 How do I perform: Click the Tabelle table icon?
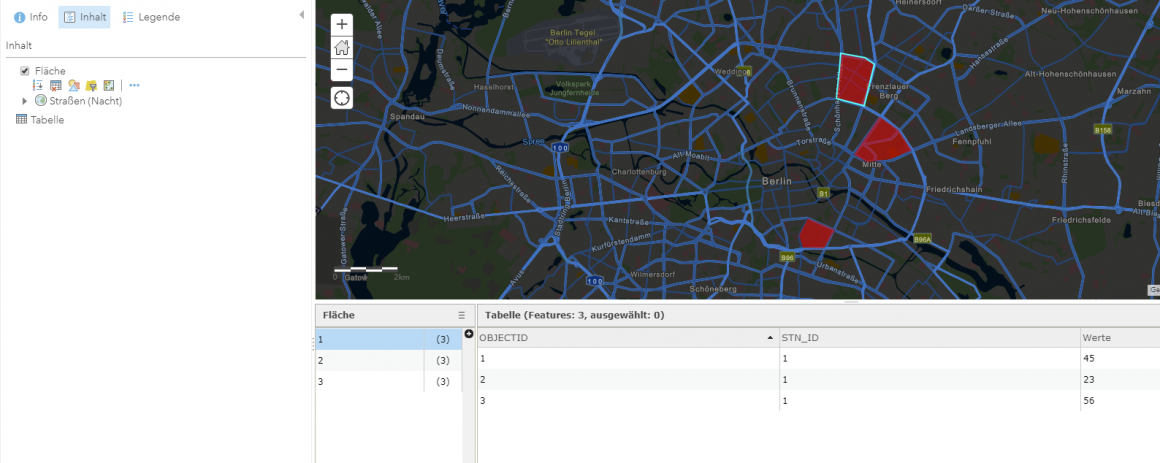click(x=21, y=120)
